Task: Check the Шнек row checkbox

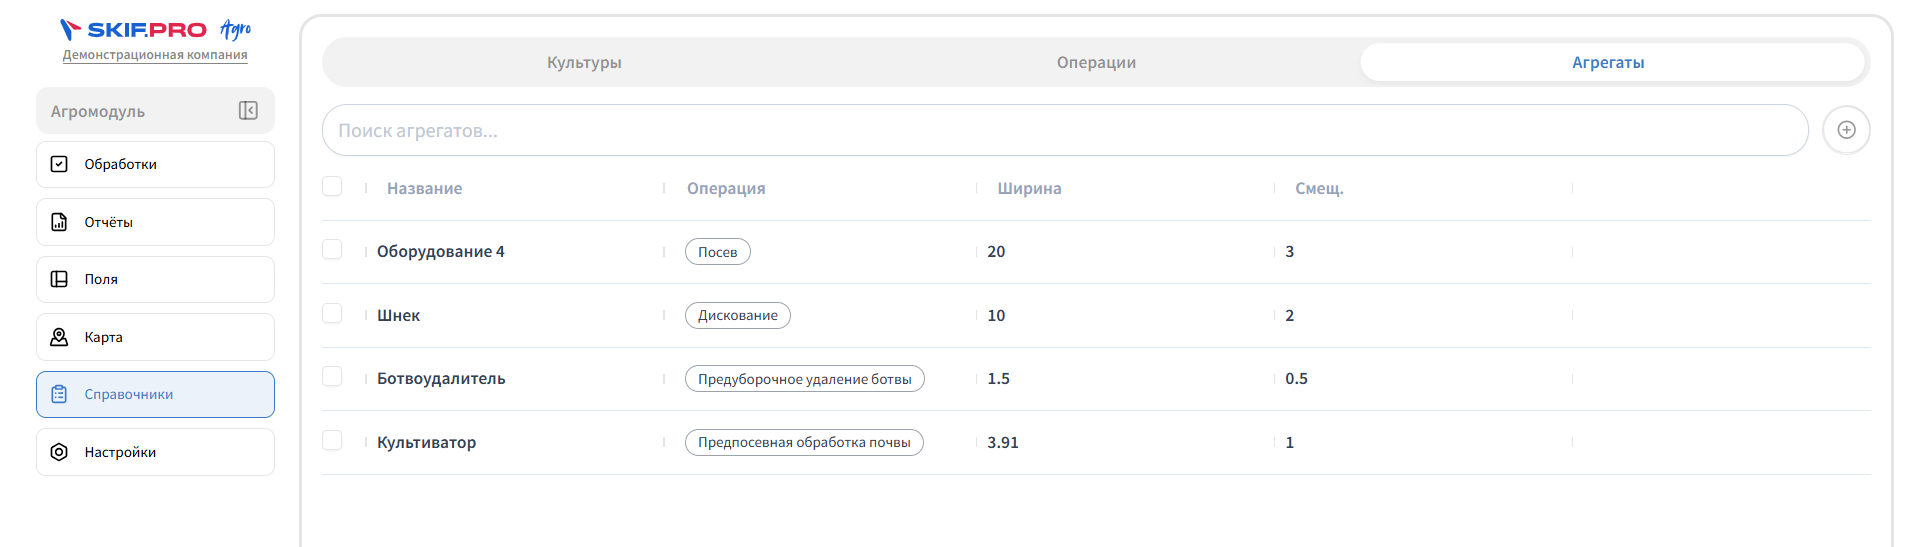Action: click(x=332, y=313)
